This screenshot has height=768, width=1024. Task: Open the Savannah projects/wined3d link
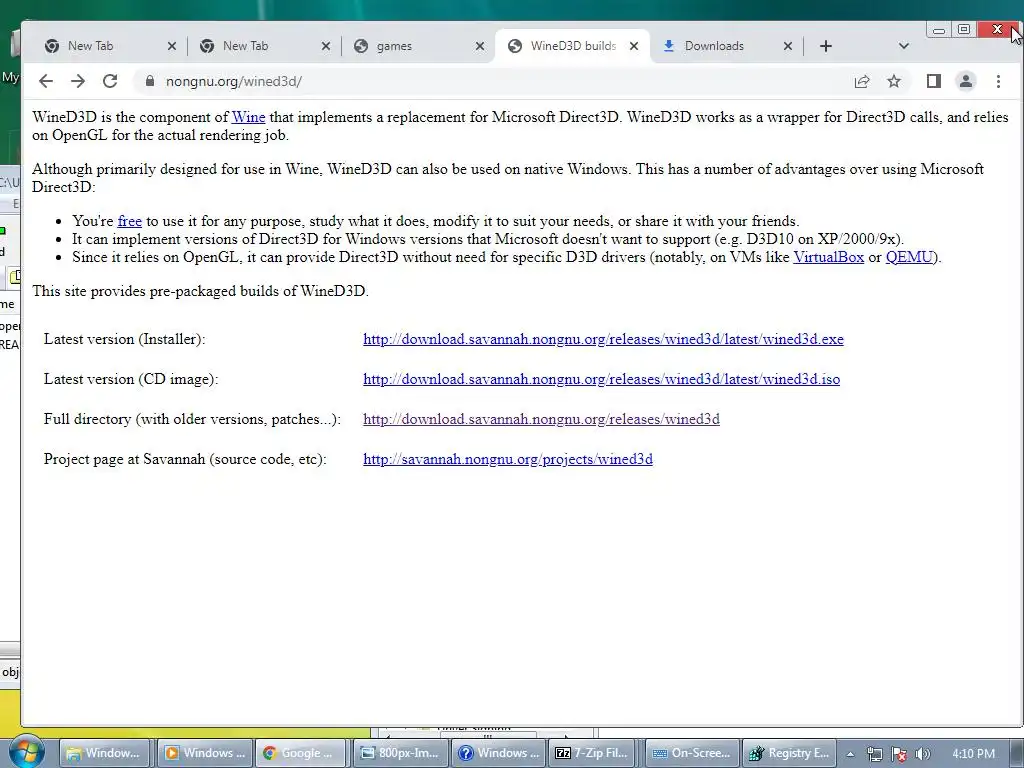tap(508, 459)
